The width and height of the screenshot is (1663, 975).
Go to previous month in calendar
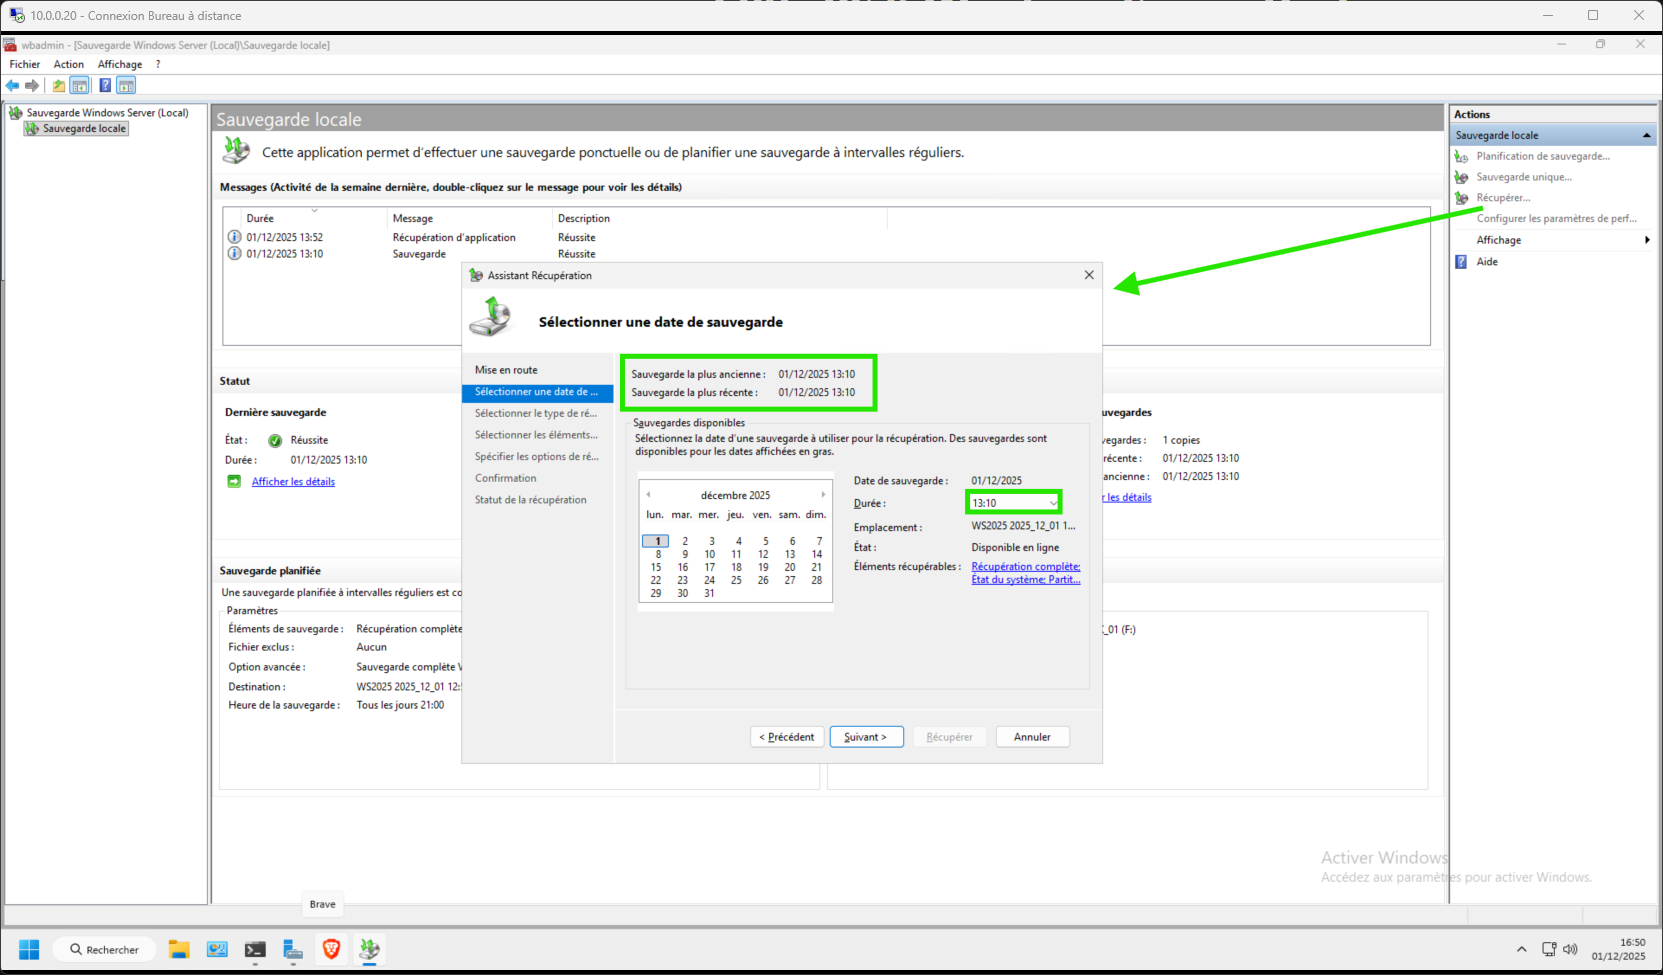pos(648,495)
